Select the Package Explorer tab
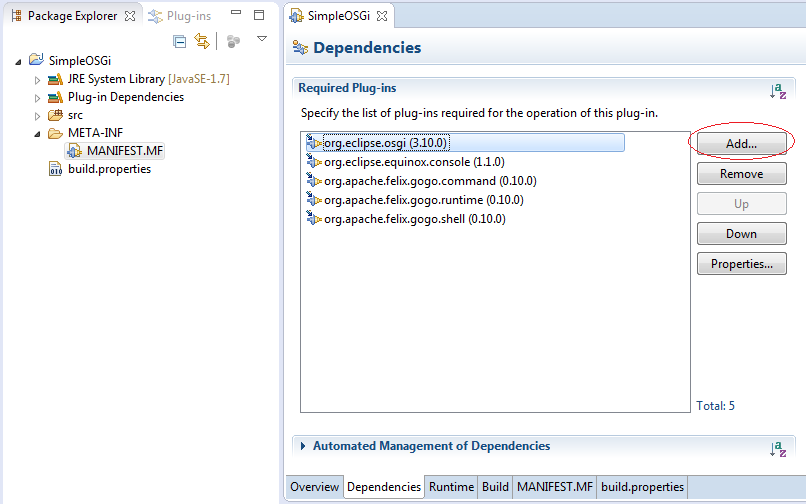 coord(73,16)
